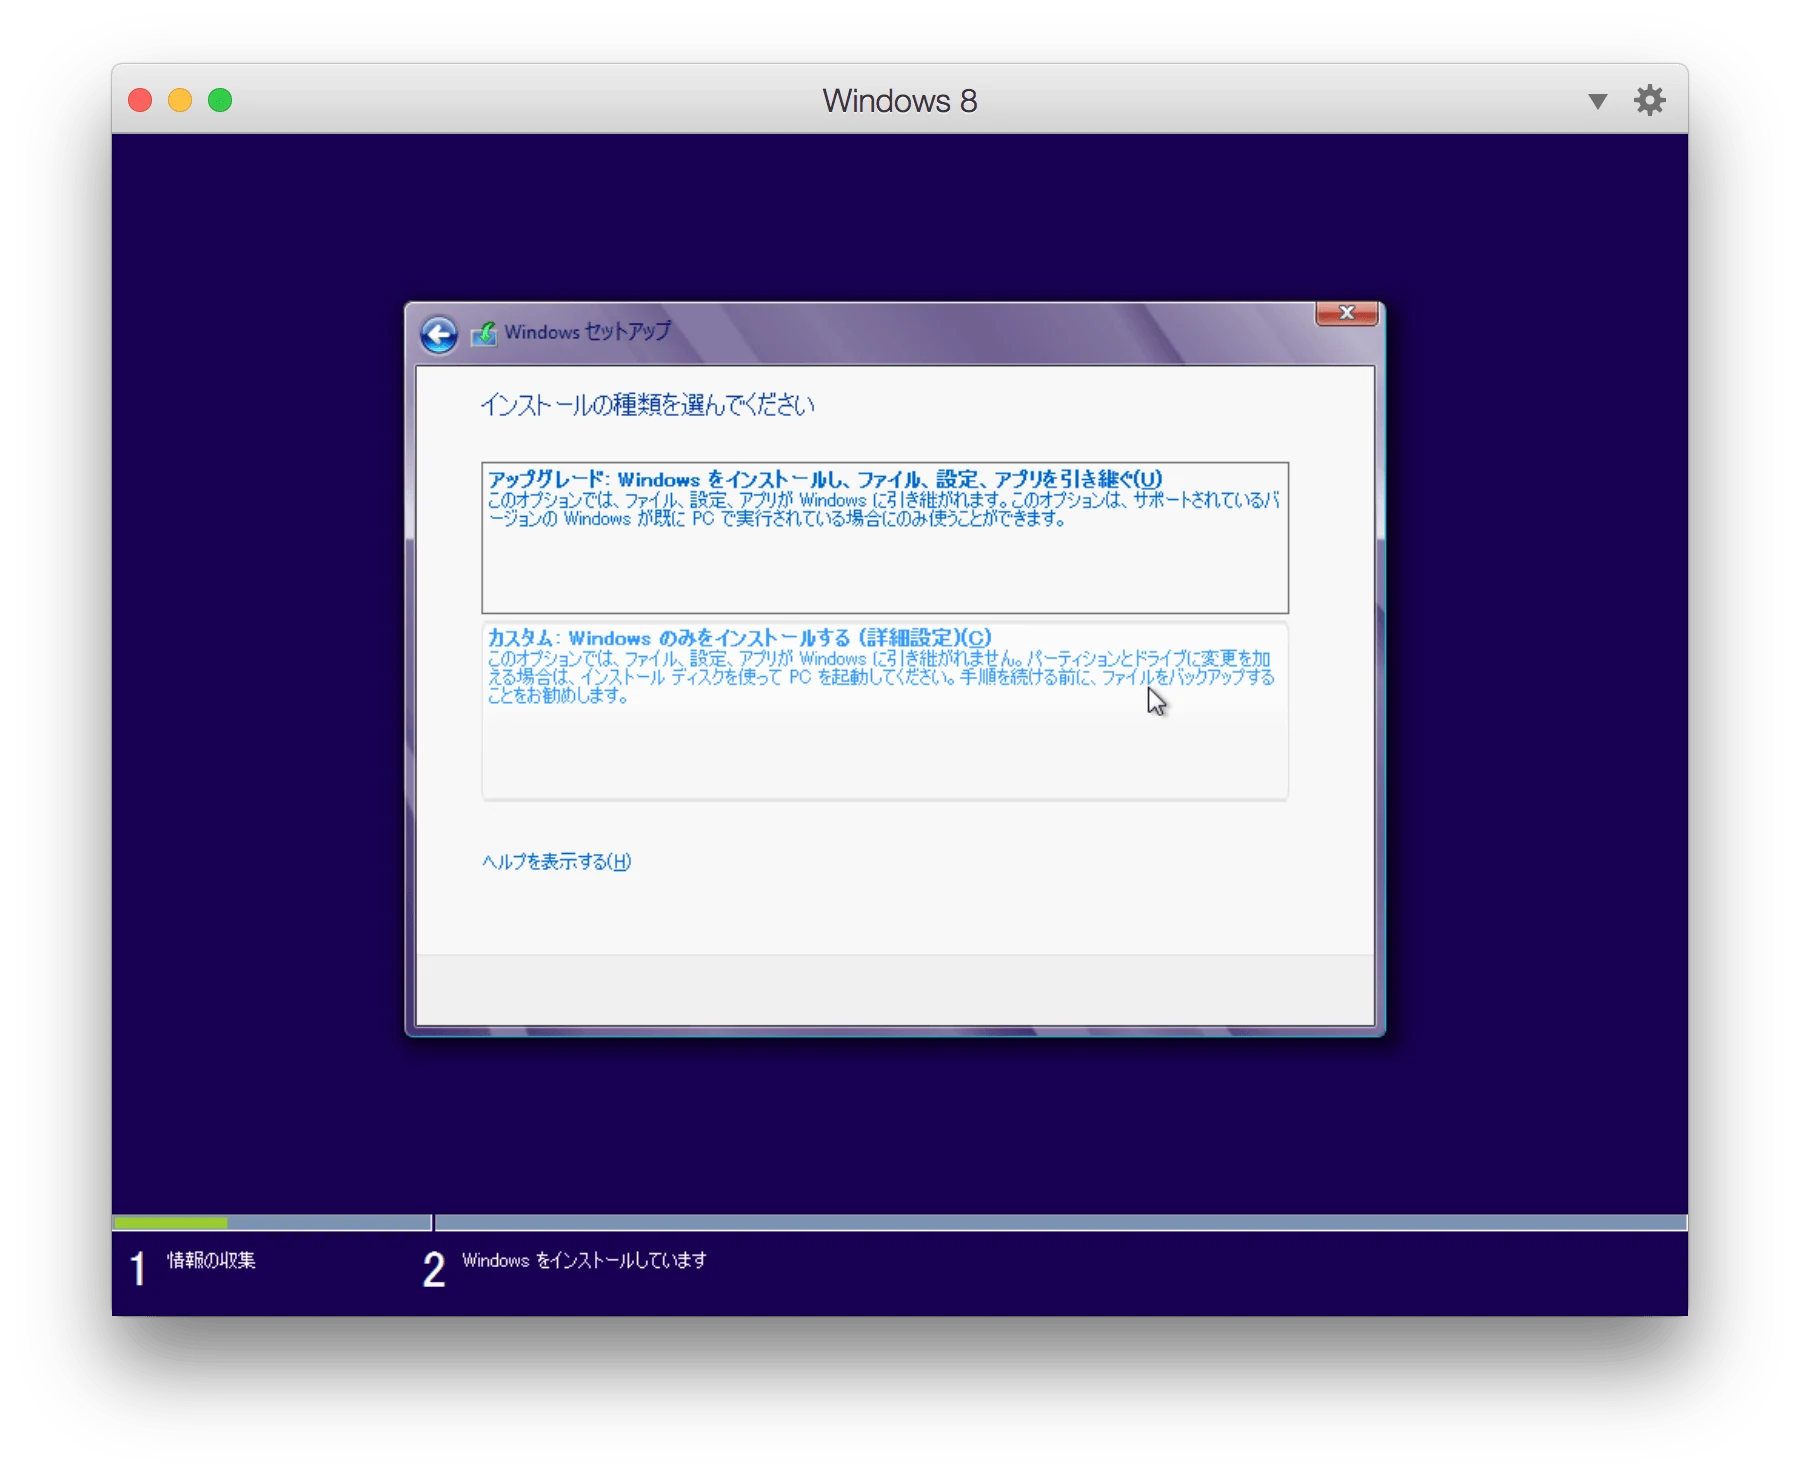Expand the triangle dropdown in the VM title bar

click(x=1597, y=101)
